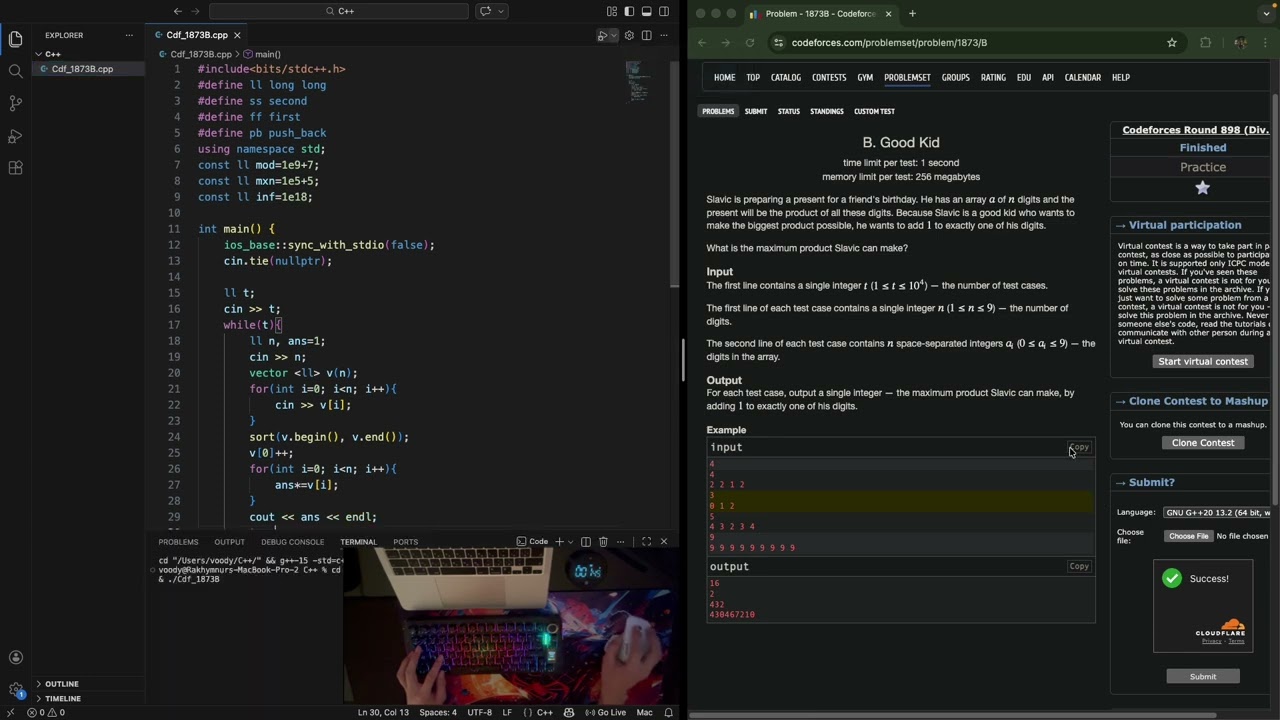The image size is (1280, 720).
Task: Click Copilot status icon in status bar
Action: click(569, 712)
